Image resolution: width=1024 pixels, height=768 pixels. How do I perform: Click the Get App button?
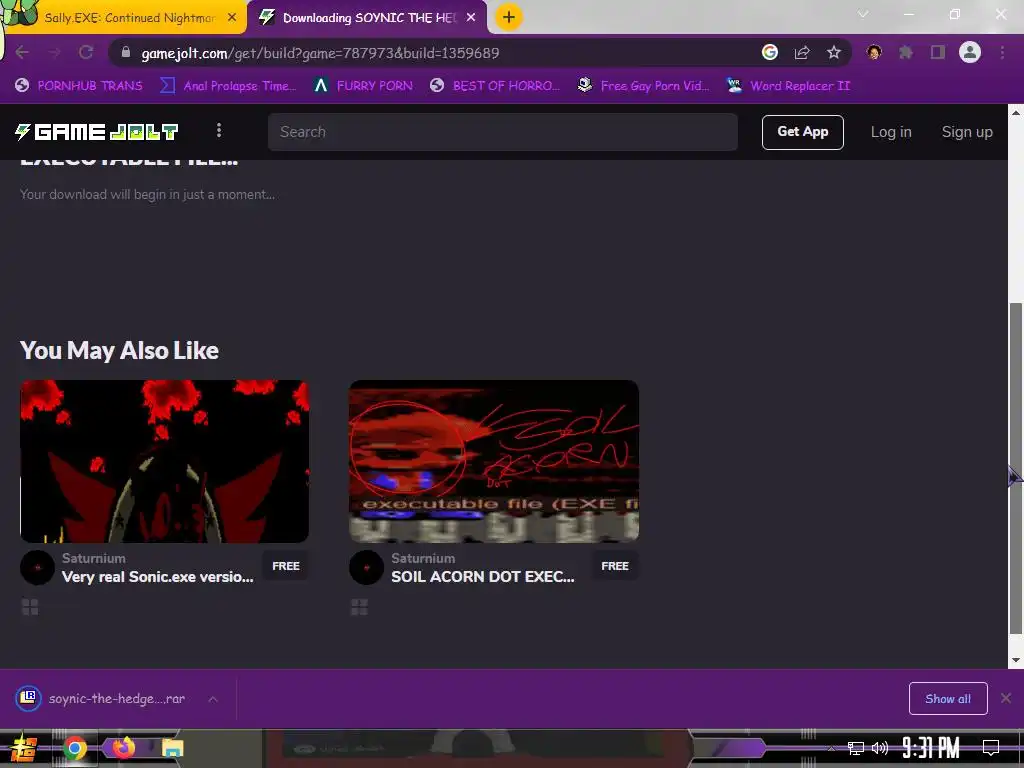click(803, 132)
